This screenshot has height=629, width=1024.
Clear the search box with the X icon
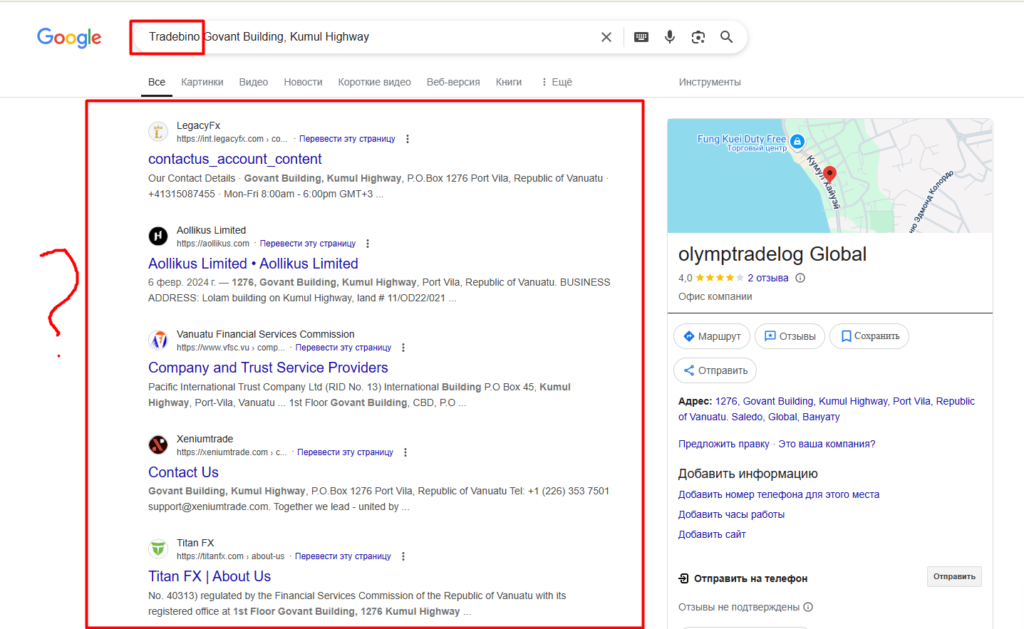pyautogui.click(x=606, y=37)
